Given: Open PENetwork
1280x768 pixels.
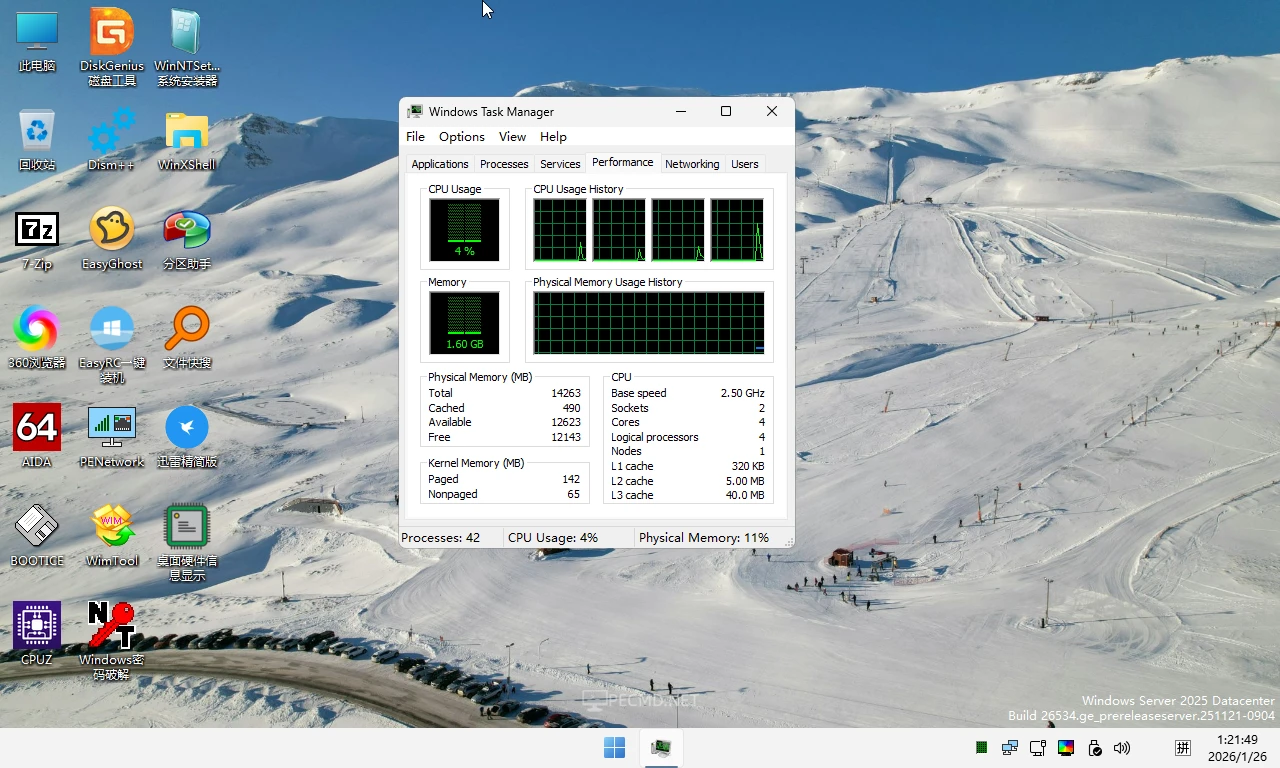Looking at the screenshot, I should (110, 425).
